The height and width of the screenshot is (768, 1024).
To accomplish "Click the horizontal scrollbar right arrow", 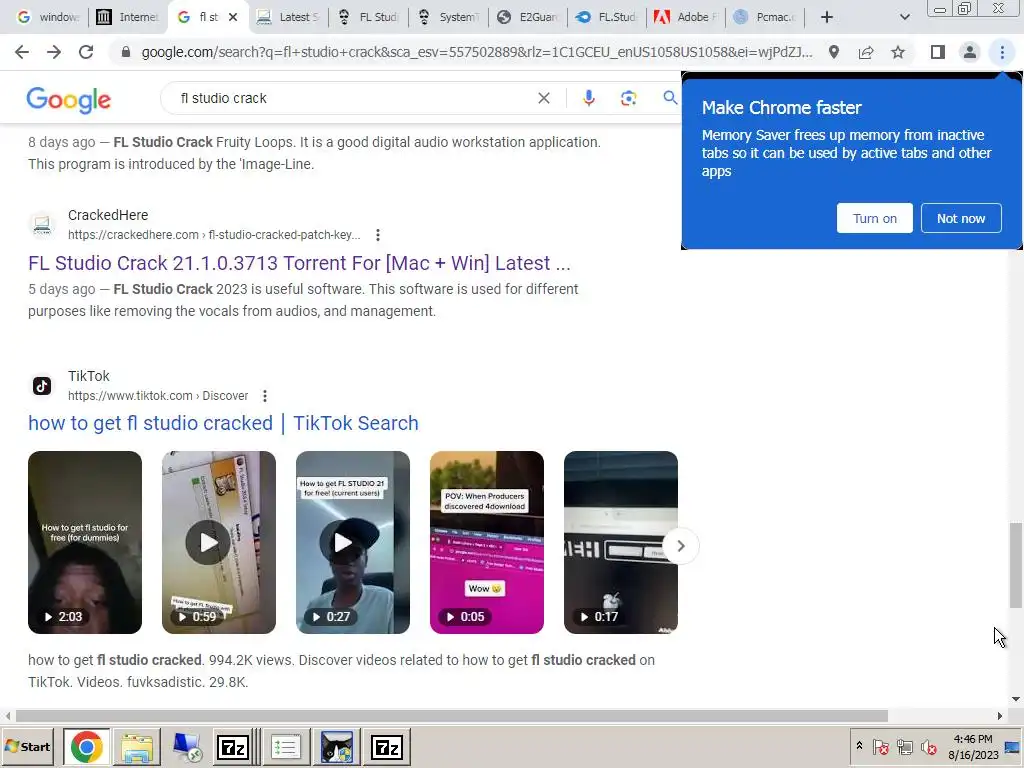I will pos(999,716).
